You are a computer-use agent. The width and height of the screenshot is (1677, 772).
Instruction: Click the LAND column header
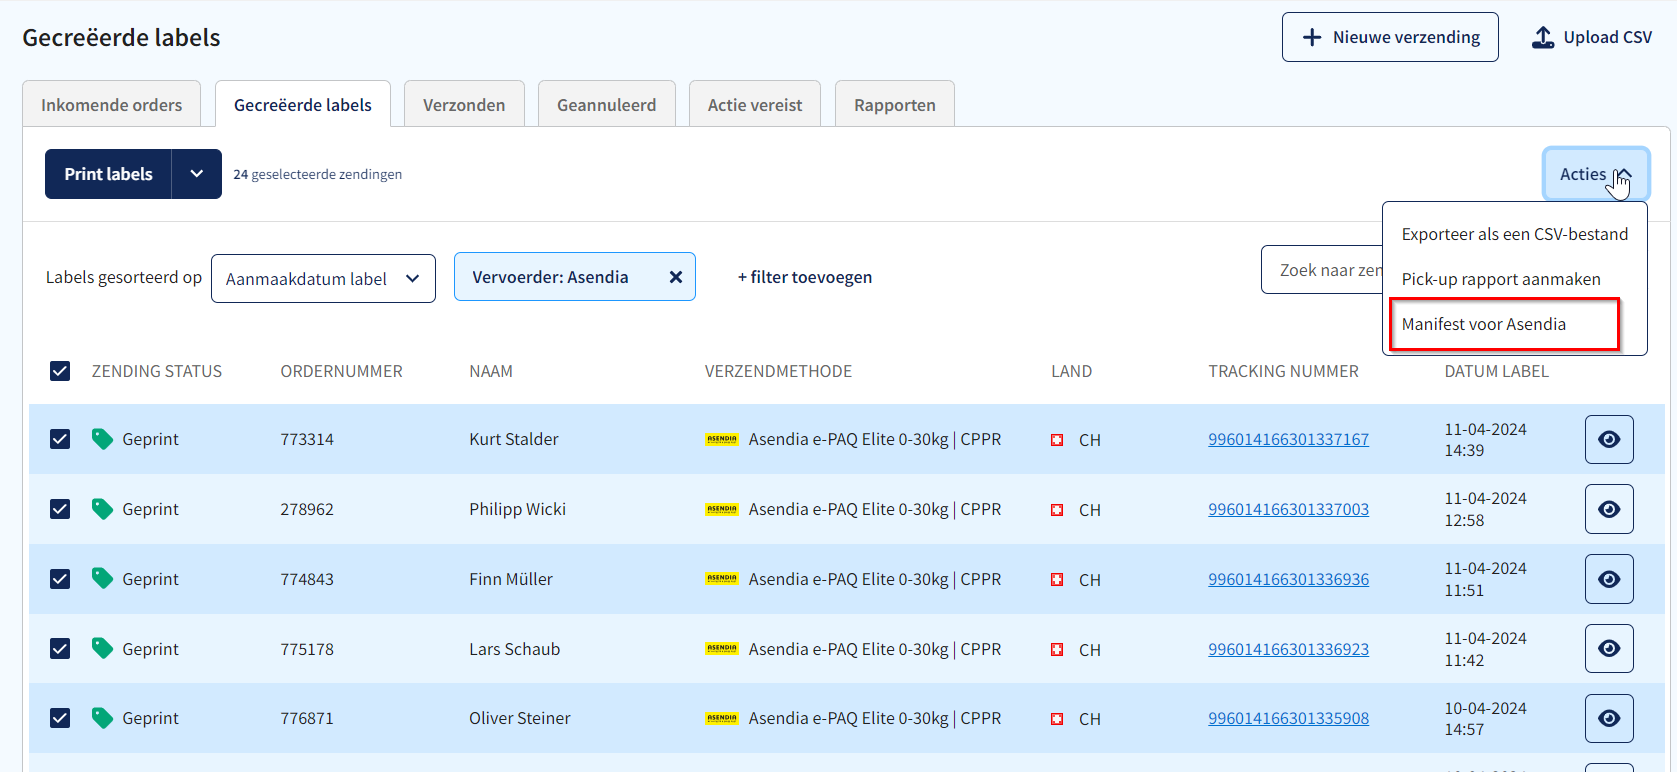click(x=1071, y=371)
